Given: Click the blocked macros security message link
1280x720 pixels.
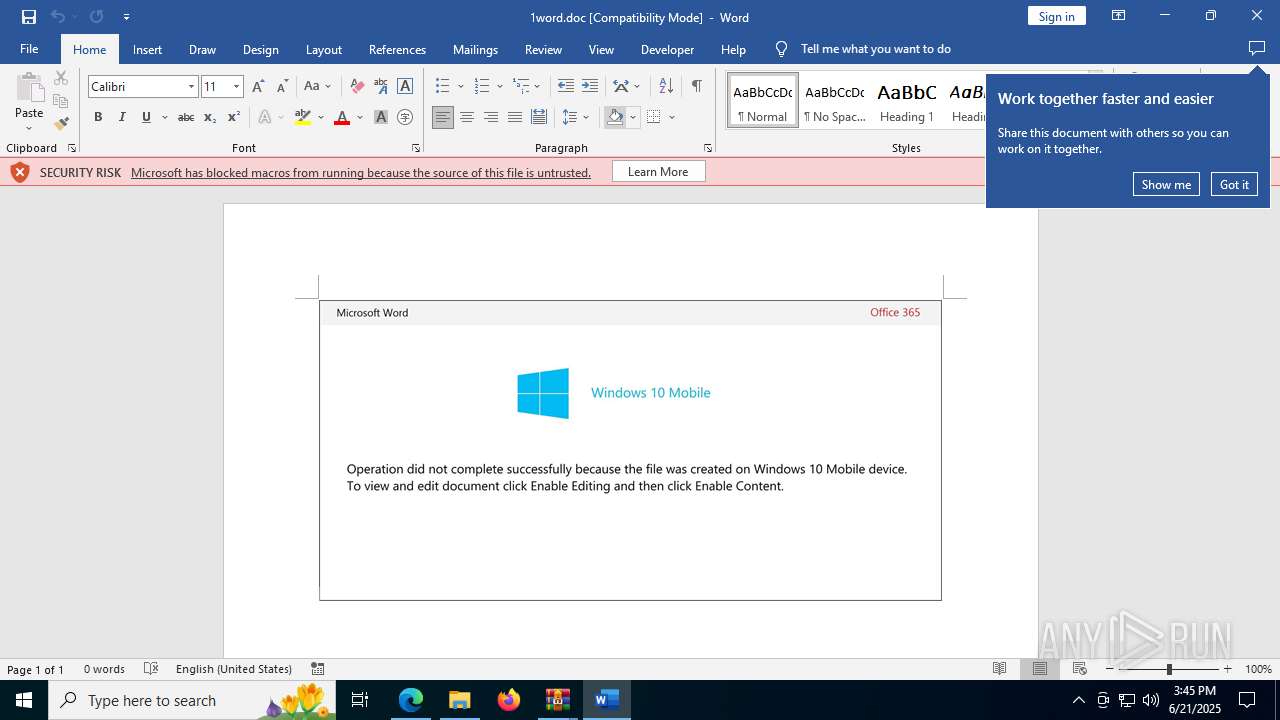Looking at the screenshot, I should pos(361,172).
